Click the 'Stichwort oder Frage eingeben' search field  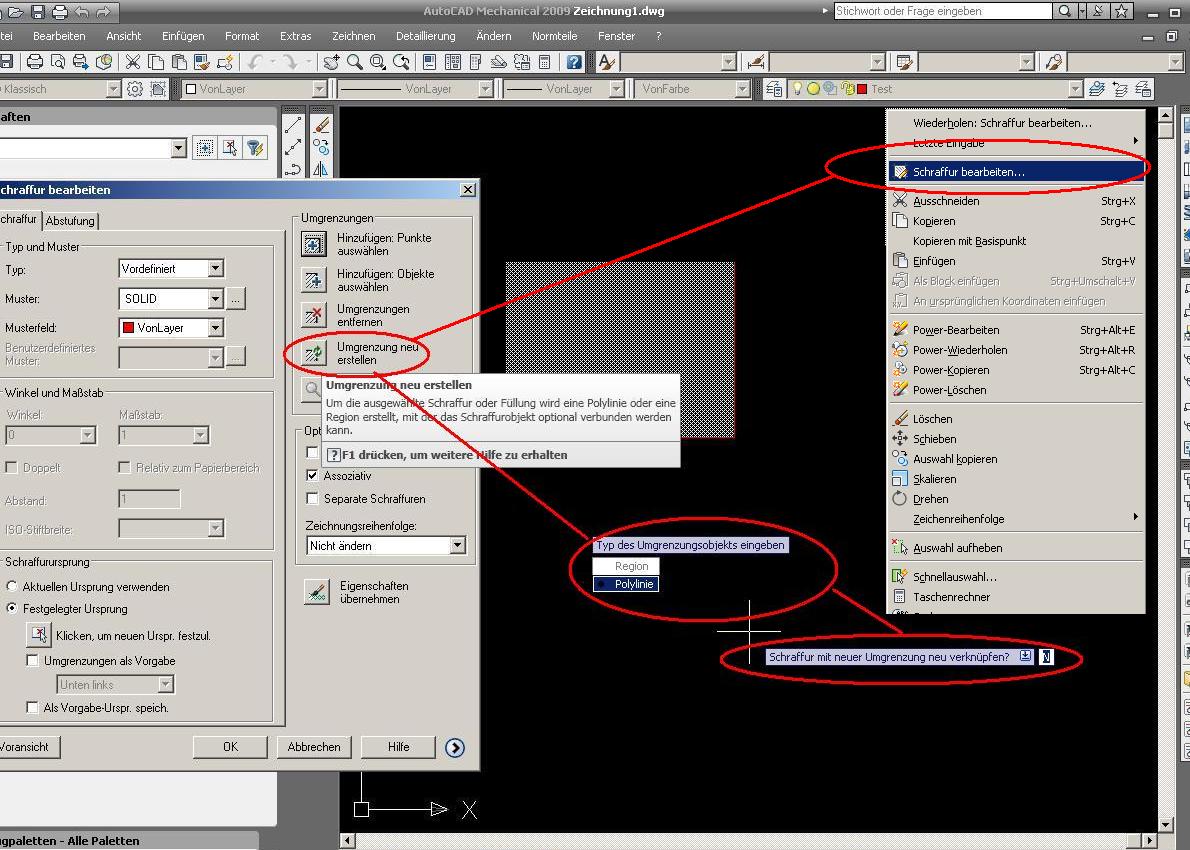tap(943, 11)
